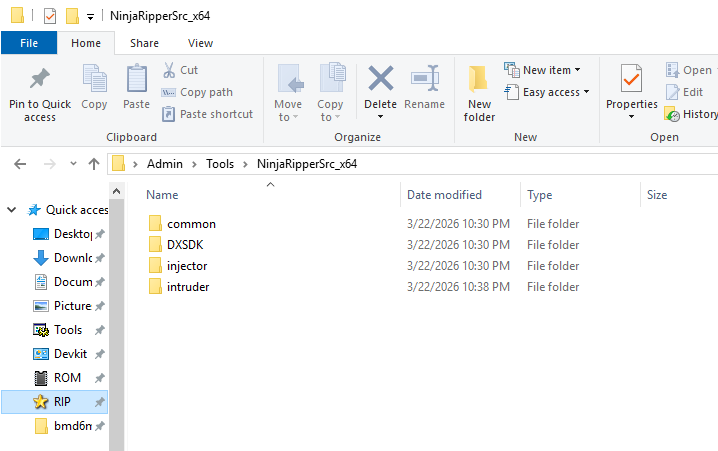Image resolution: width=718 pixels, height=451 pixels.
Task: Collapse the Quick access tree node
Action: [x=12, y=210]
